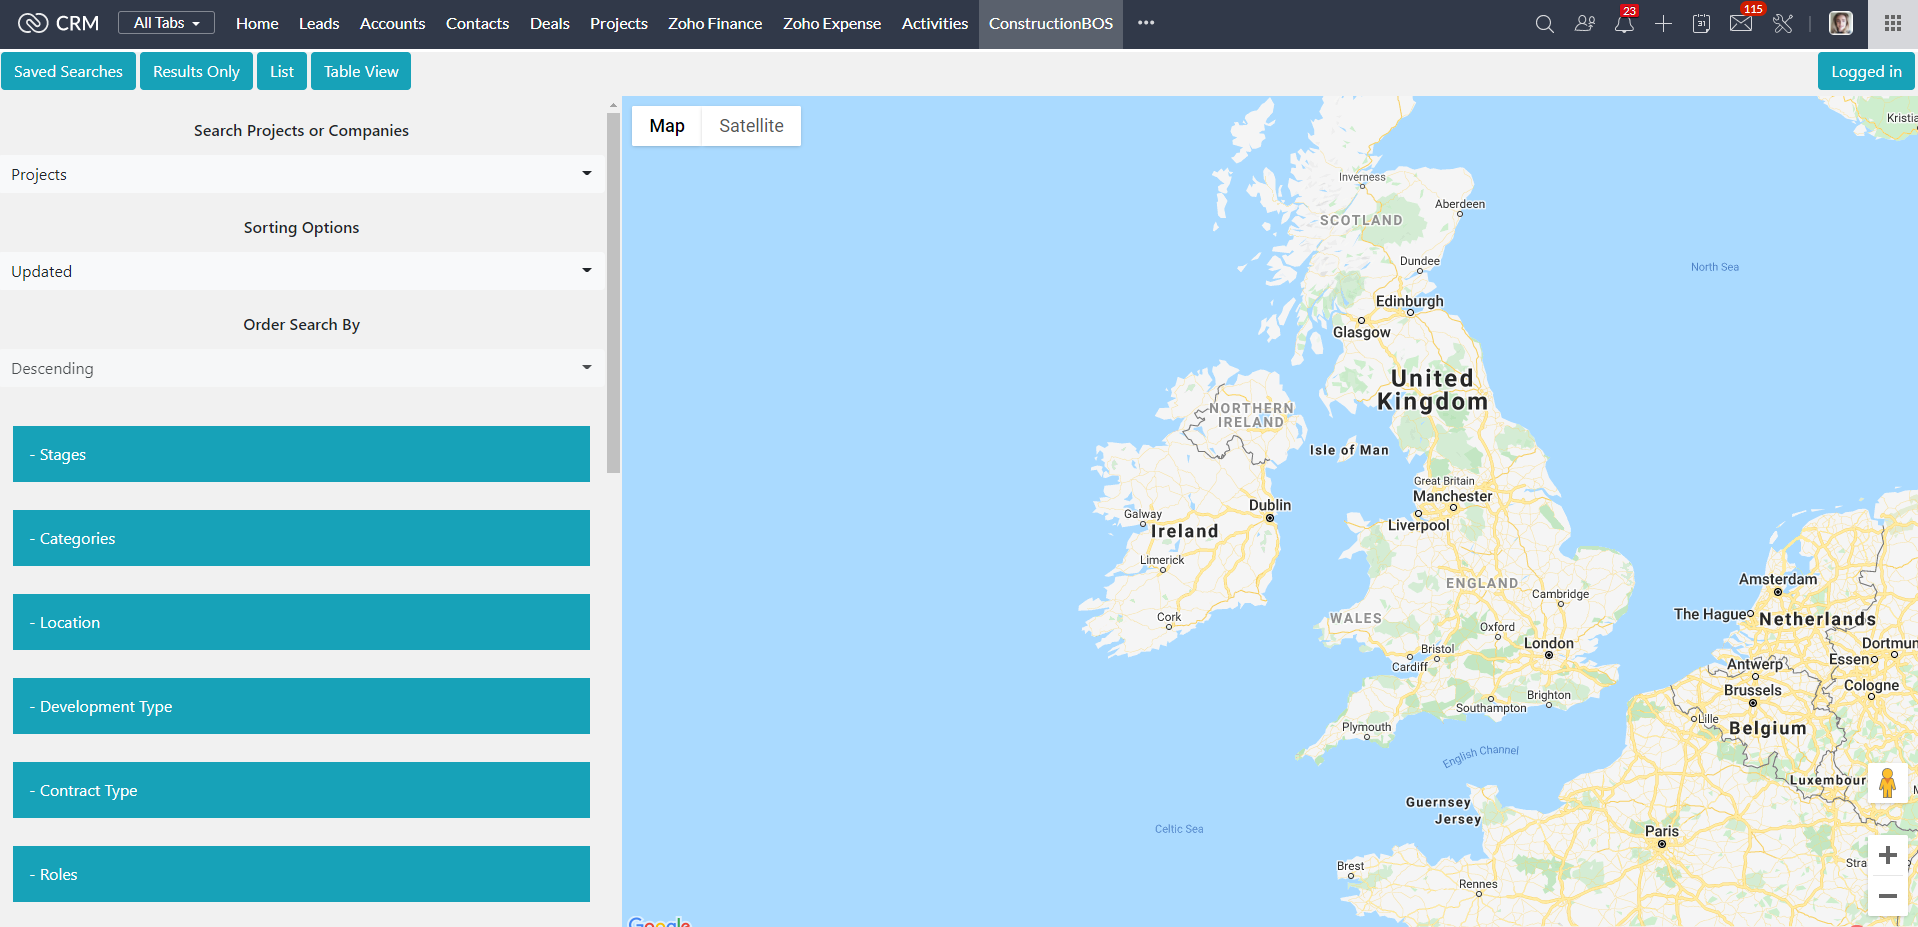Viewport: 1918px width, 927px height.
Task: Open the calendar icon in top bar
Action: tap(1701, 23)
